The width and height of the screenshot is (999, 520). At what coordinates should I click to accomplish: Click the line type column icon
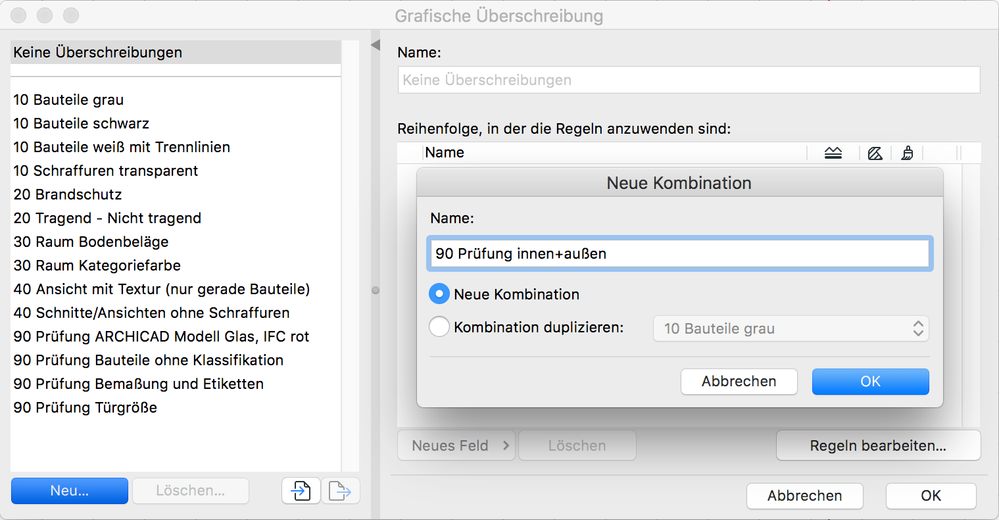click(833, 153)
